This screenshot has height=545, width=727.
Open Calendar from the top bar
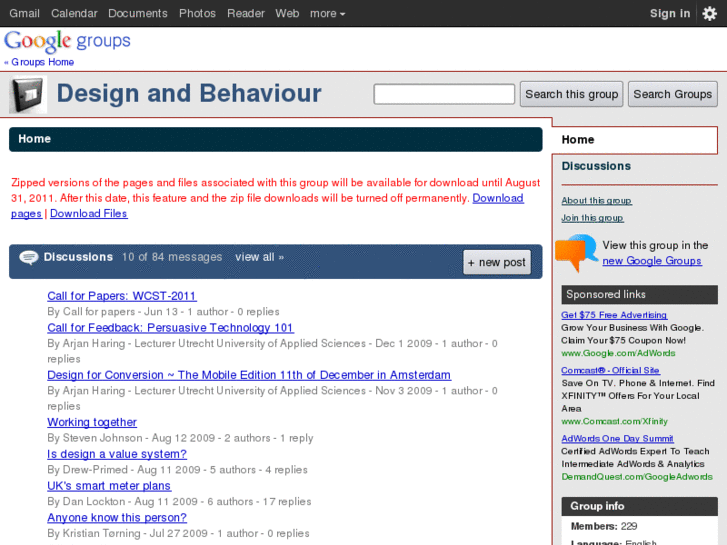pos(74,13)
